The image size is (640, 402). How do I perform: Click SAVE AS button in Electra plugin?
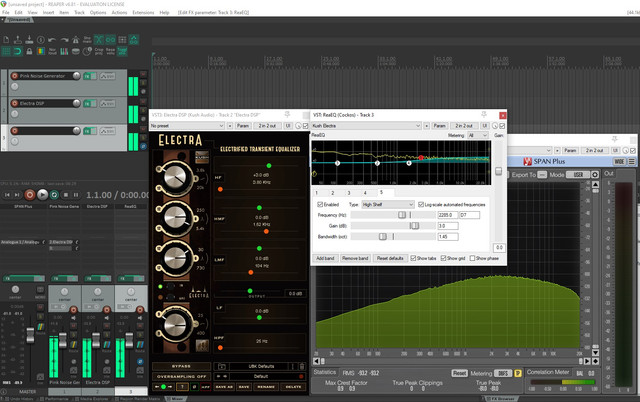click(x=224, y=386)
